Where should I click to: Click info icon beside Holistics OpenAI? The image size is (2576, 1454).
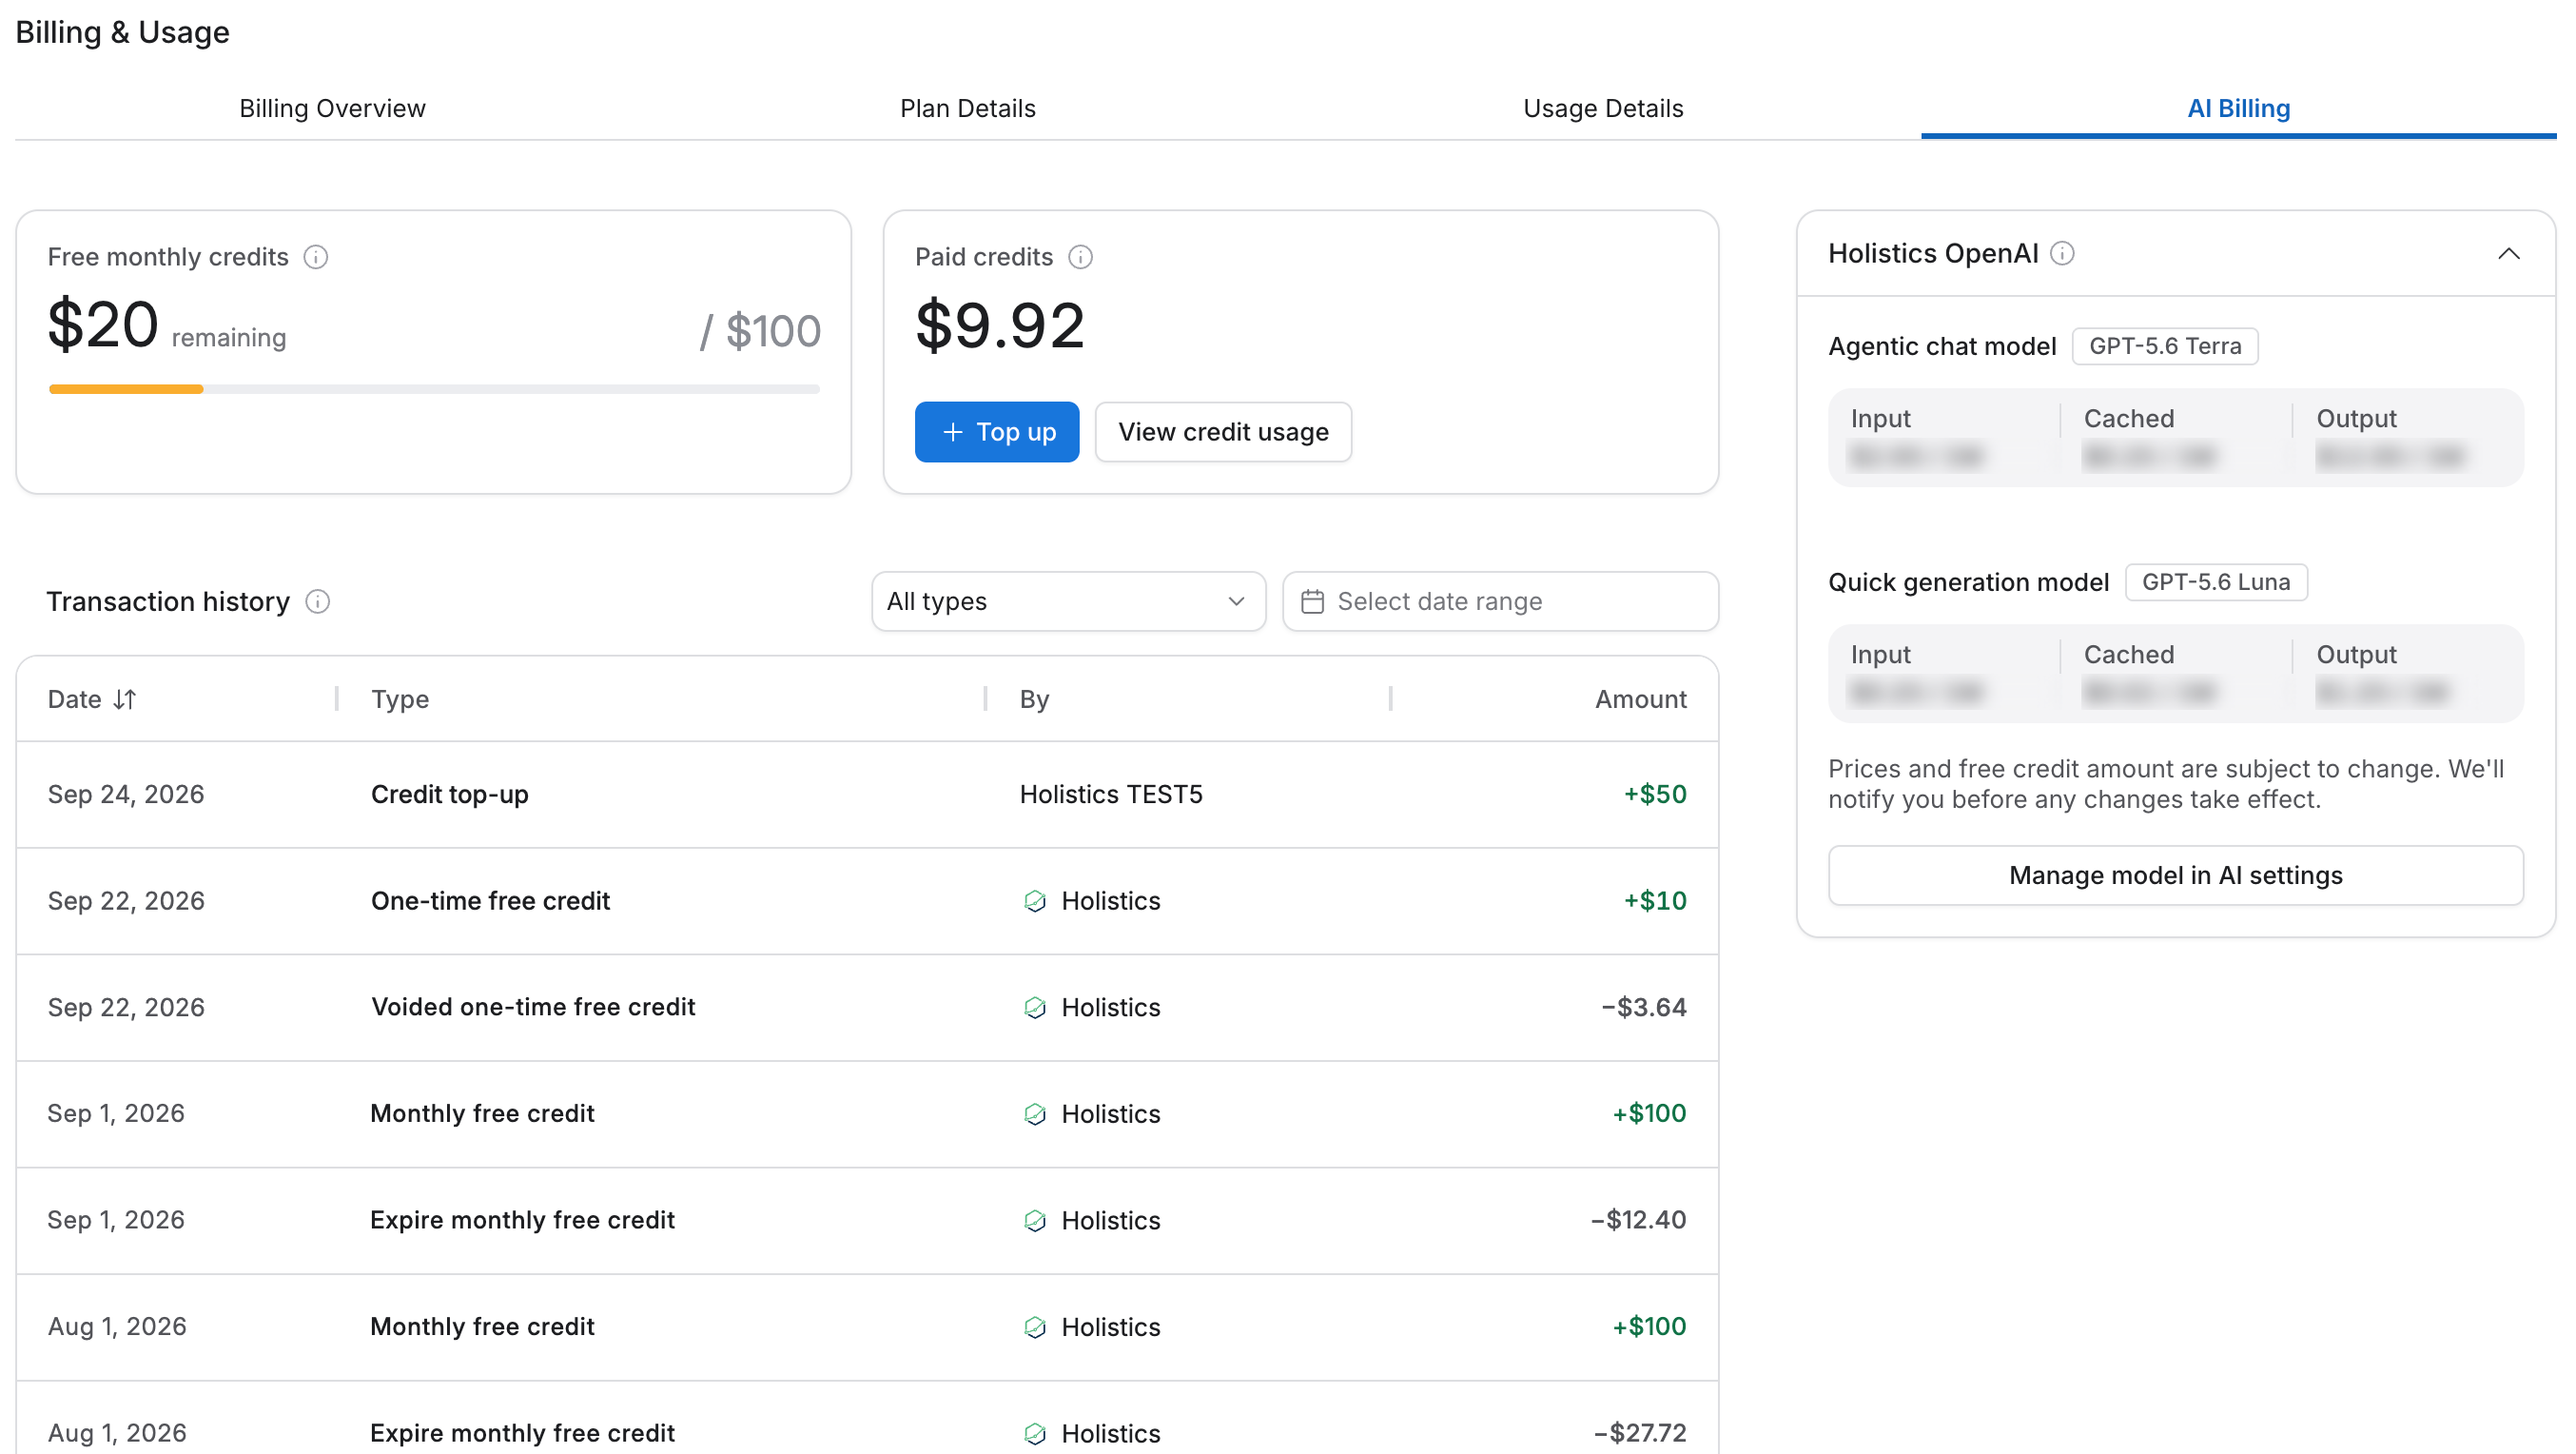(x=2062, y=253)
